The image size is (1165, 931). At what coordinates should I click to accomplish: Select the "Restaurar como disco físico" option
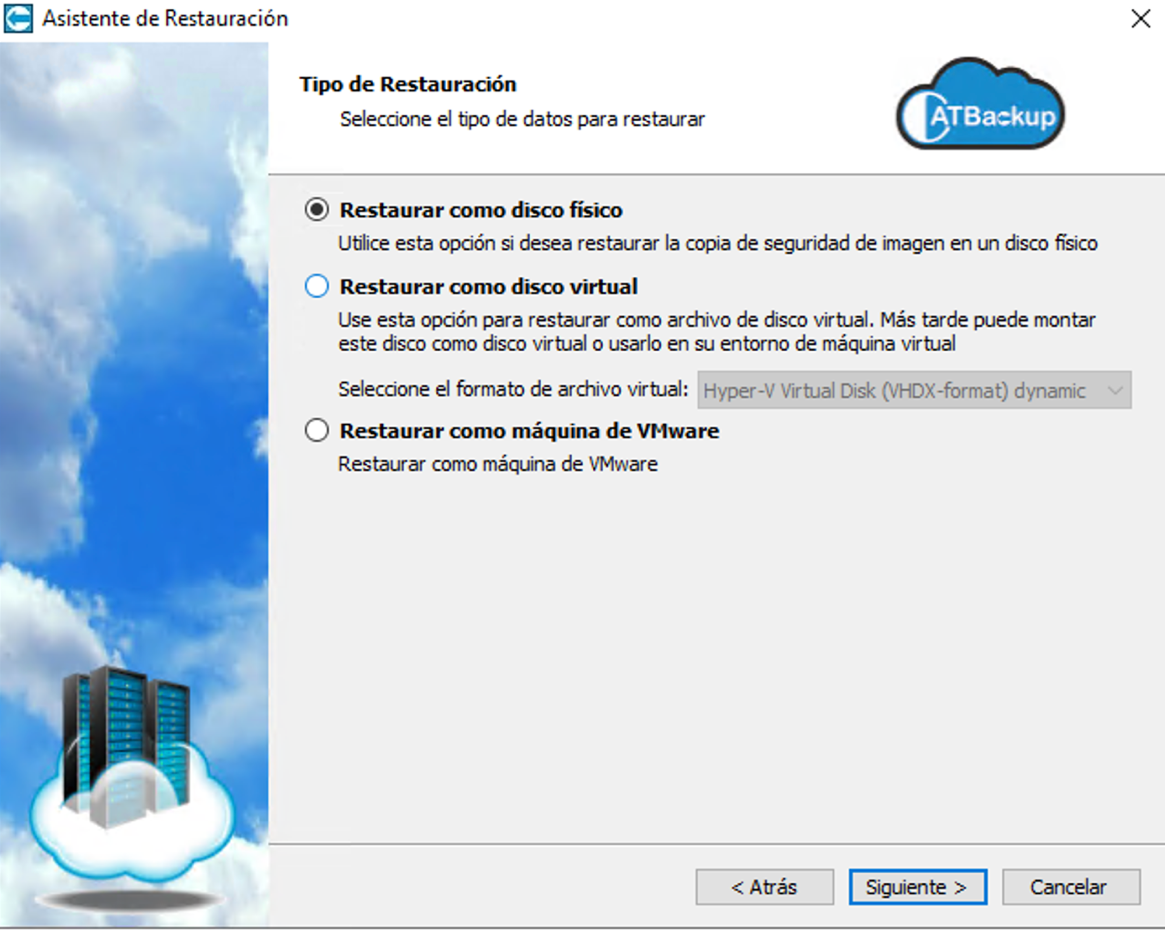317,210
